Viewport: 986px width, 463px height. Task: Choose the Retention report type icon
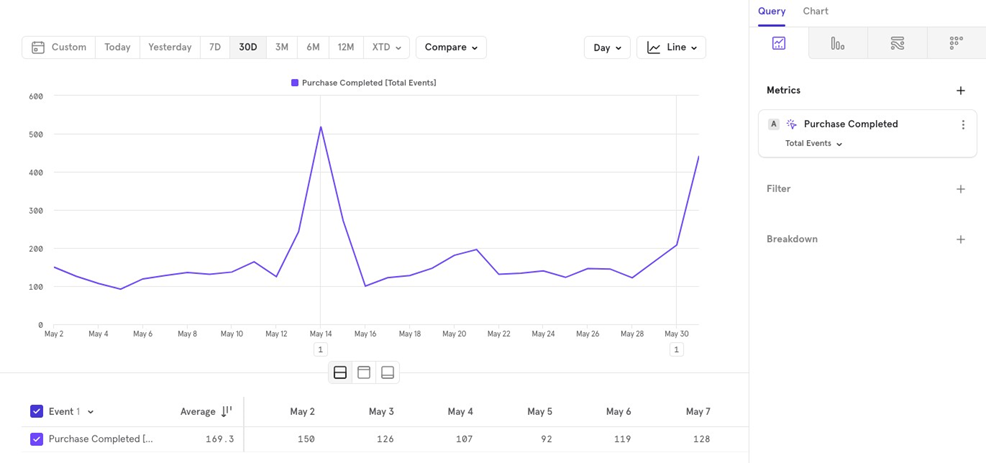pos(956,43)
